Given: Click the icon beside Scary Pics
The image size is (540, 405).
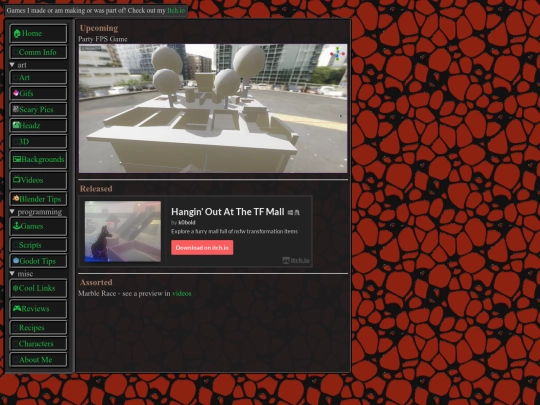Looking at the screenshot, I should [15, 109].
